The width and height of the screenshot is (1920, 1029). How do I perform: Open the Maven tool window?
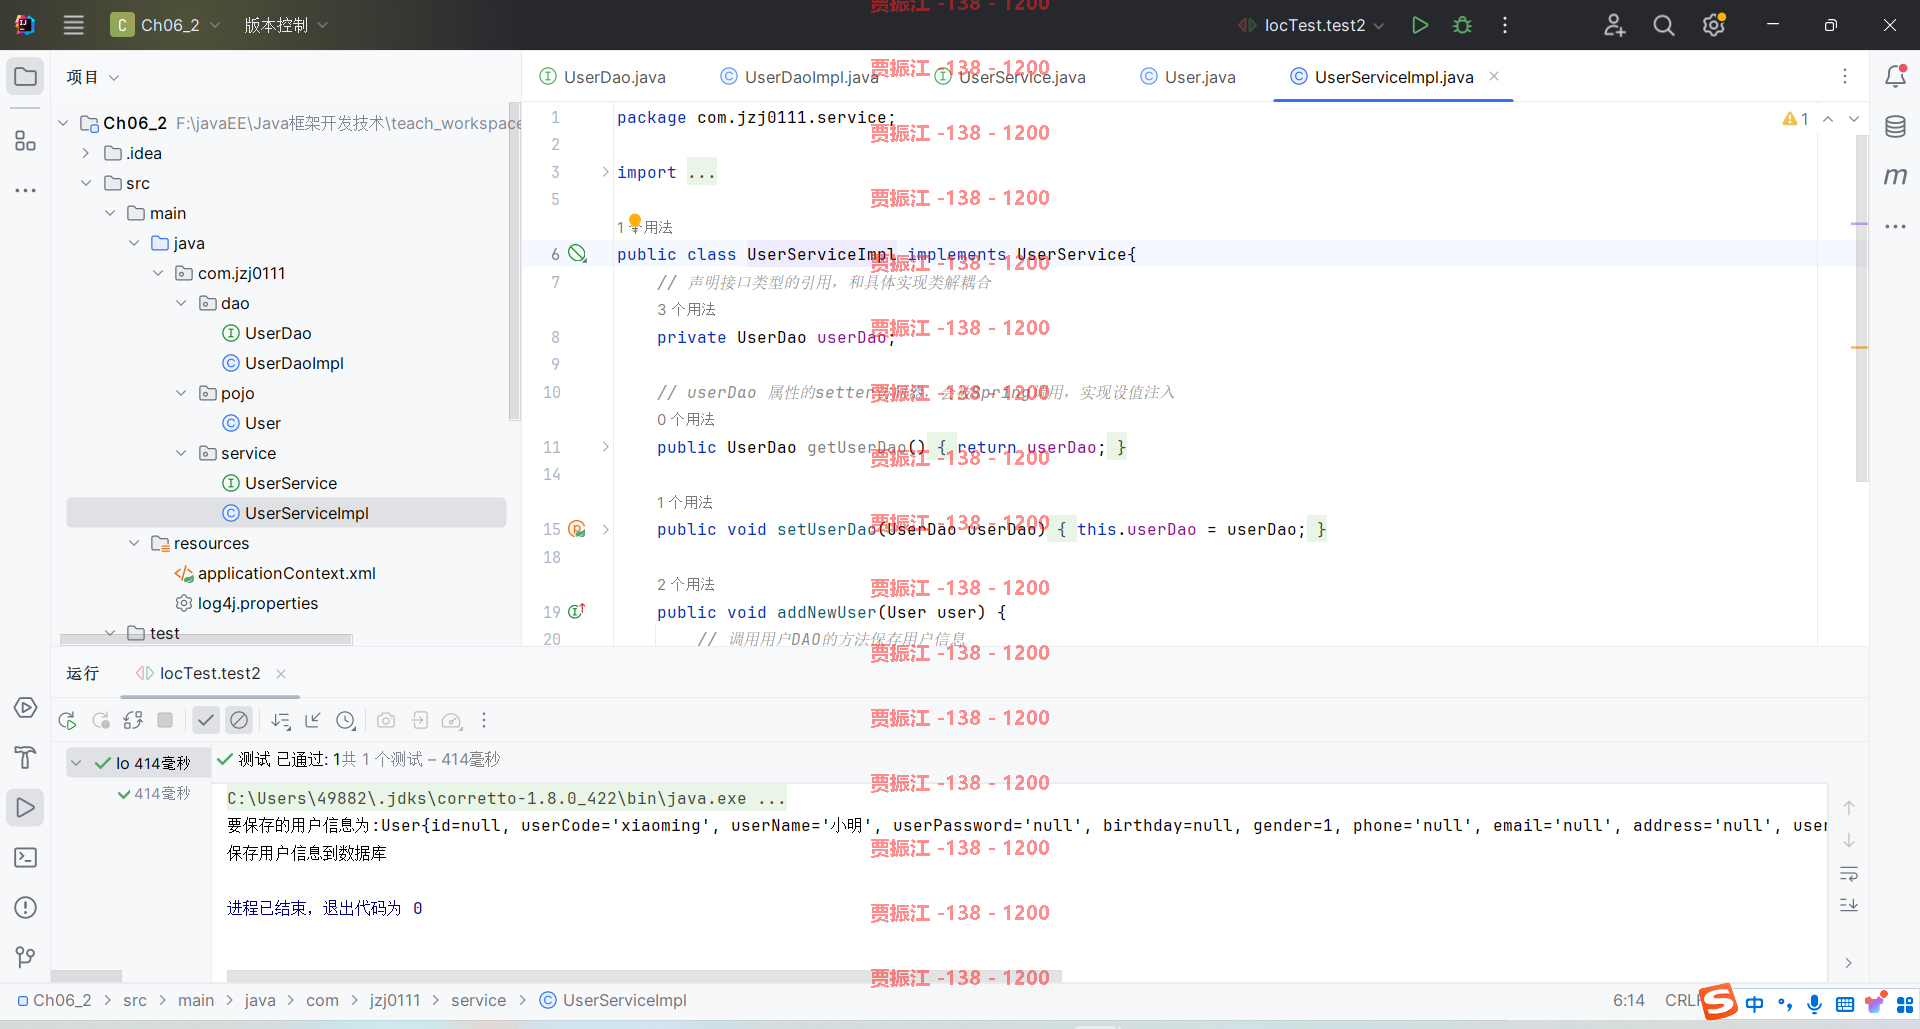pyautogui.click(x=1895, y=176)
